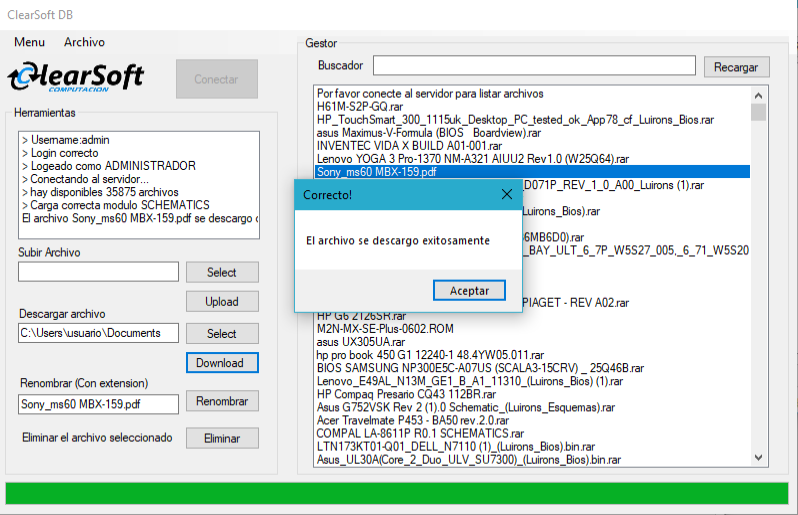Select BIOS SAMSUNG NP300E5C-A07US file entry
Screen dimensions: 798x515
480,368
